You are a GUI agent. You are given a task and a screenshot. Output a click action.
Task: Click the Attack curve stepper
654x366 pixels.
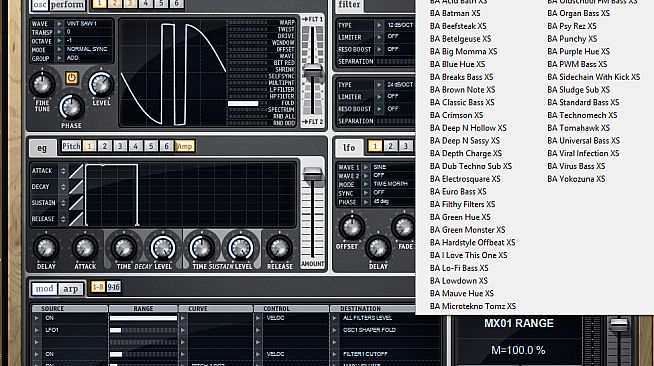(63, 171)
